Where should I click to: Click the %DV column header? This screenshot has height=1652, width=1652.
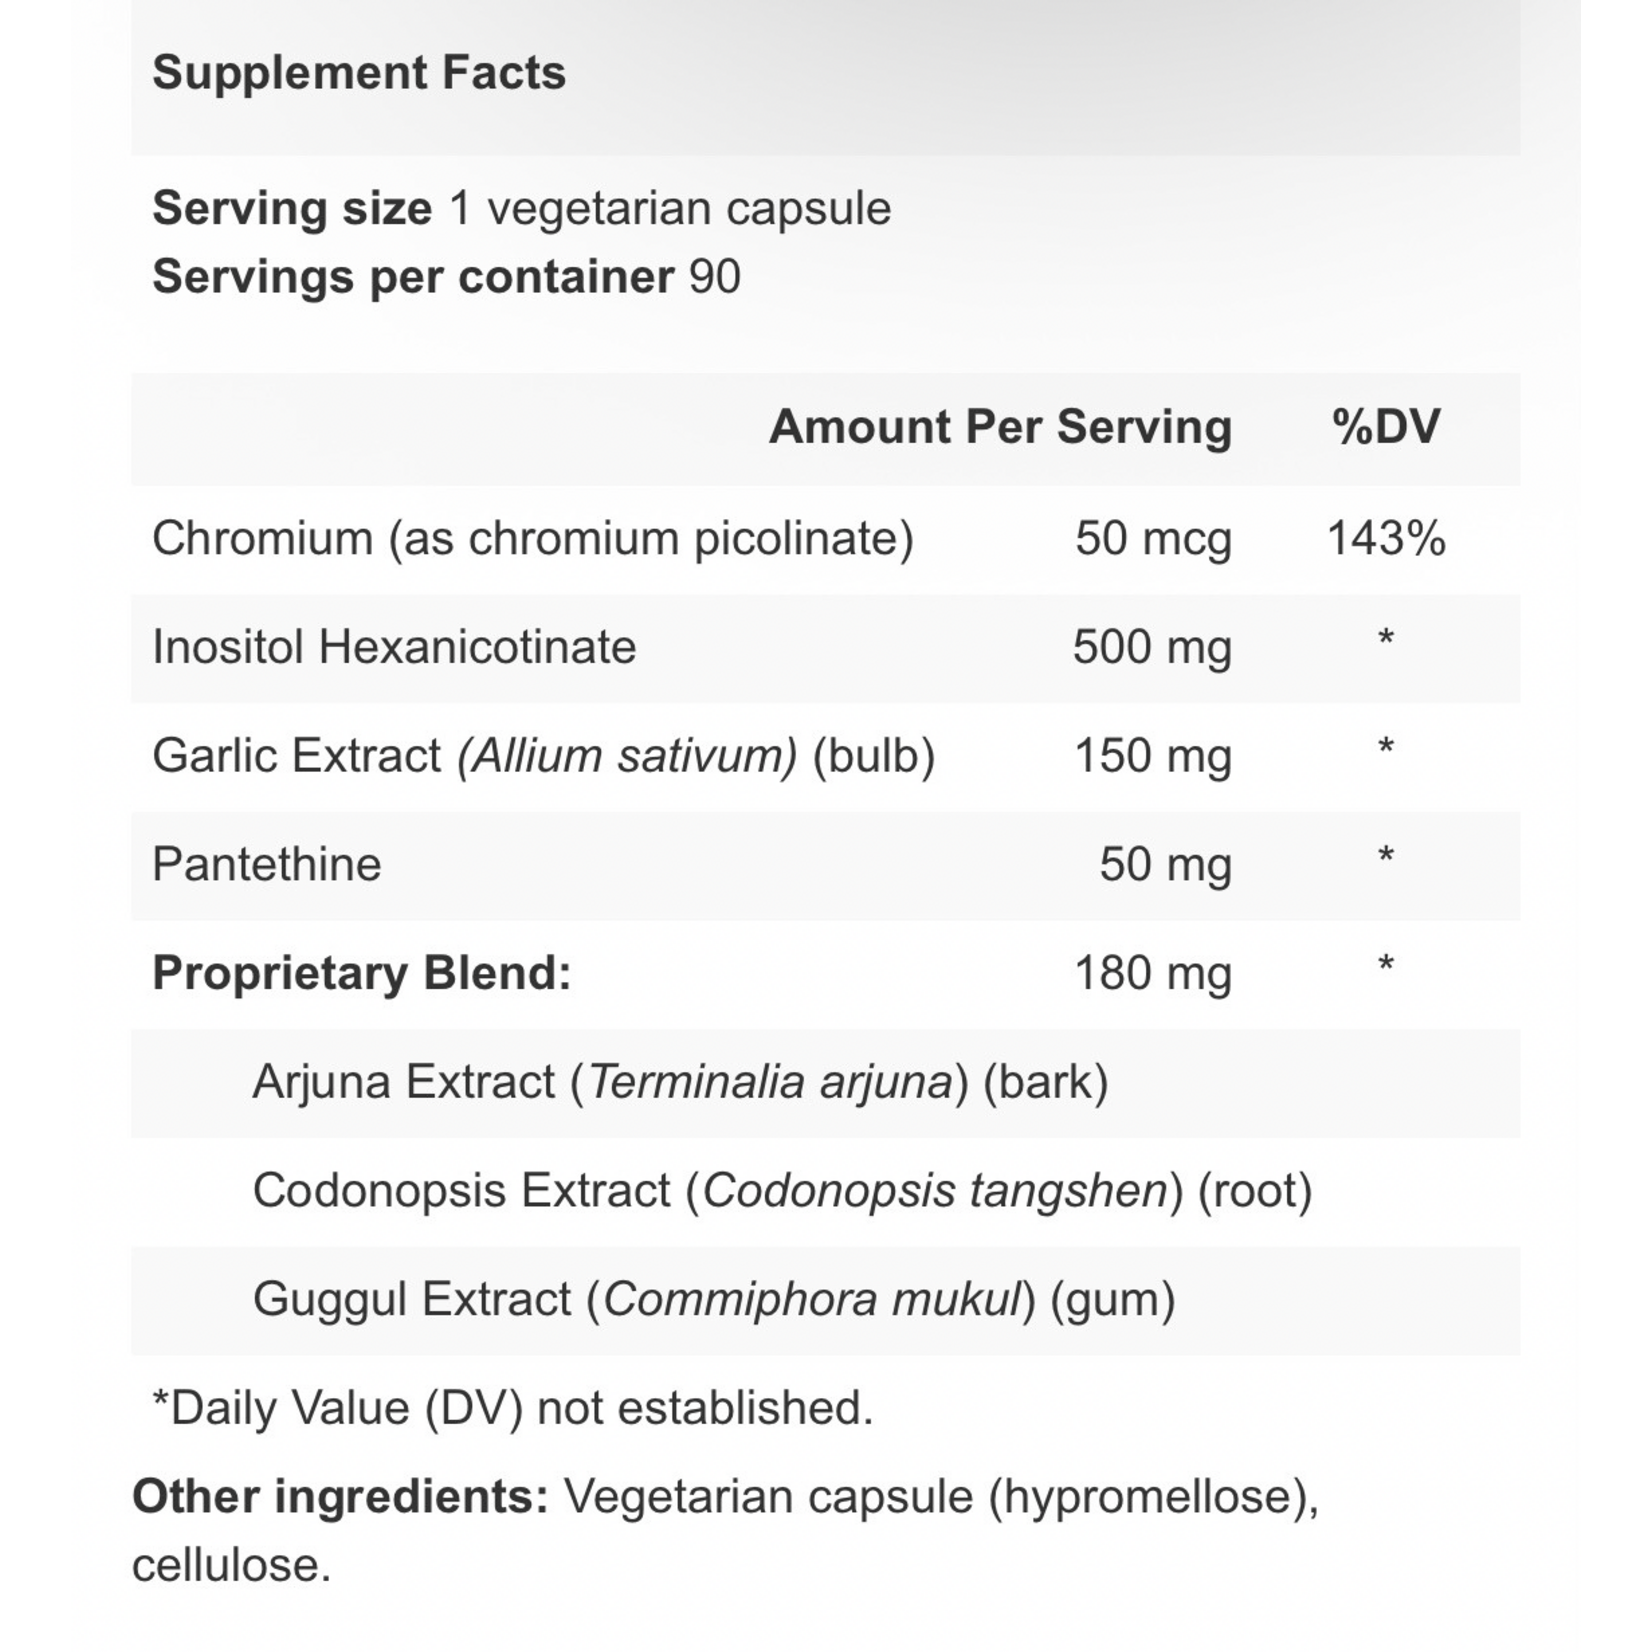click(x=1385, y=427)
